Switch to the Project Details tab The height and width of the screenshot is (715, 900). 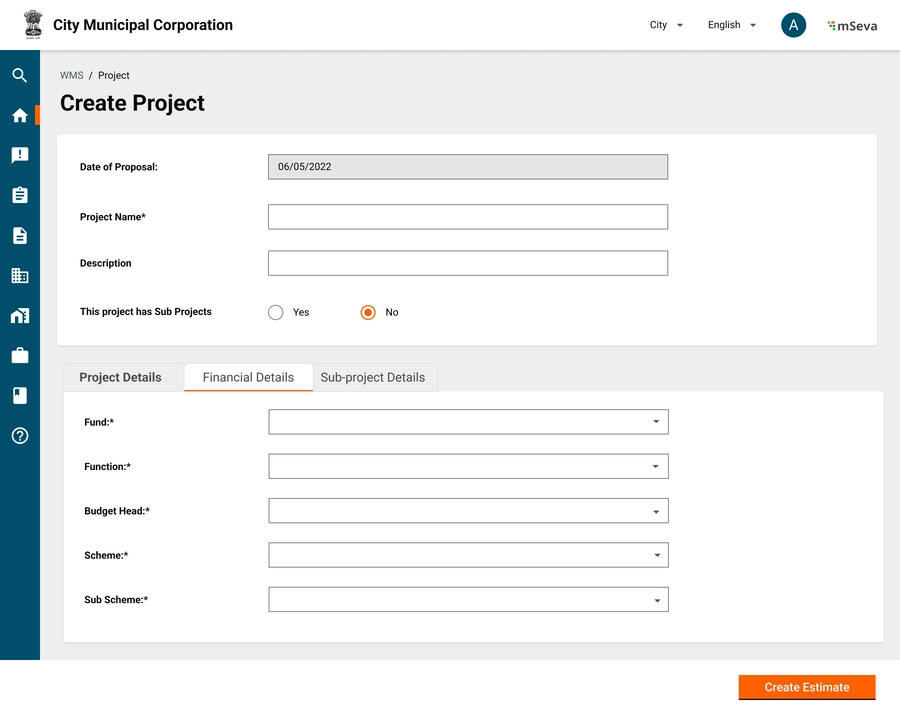click(120, 377)
